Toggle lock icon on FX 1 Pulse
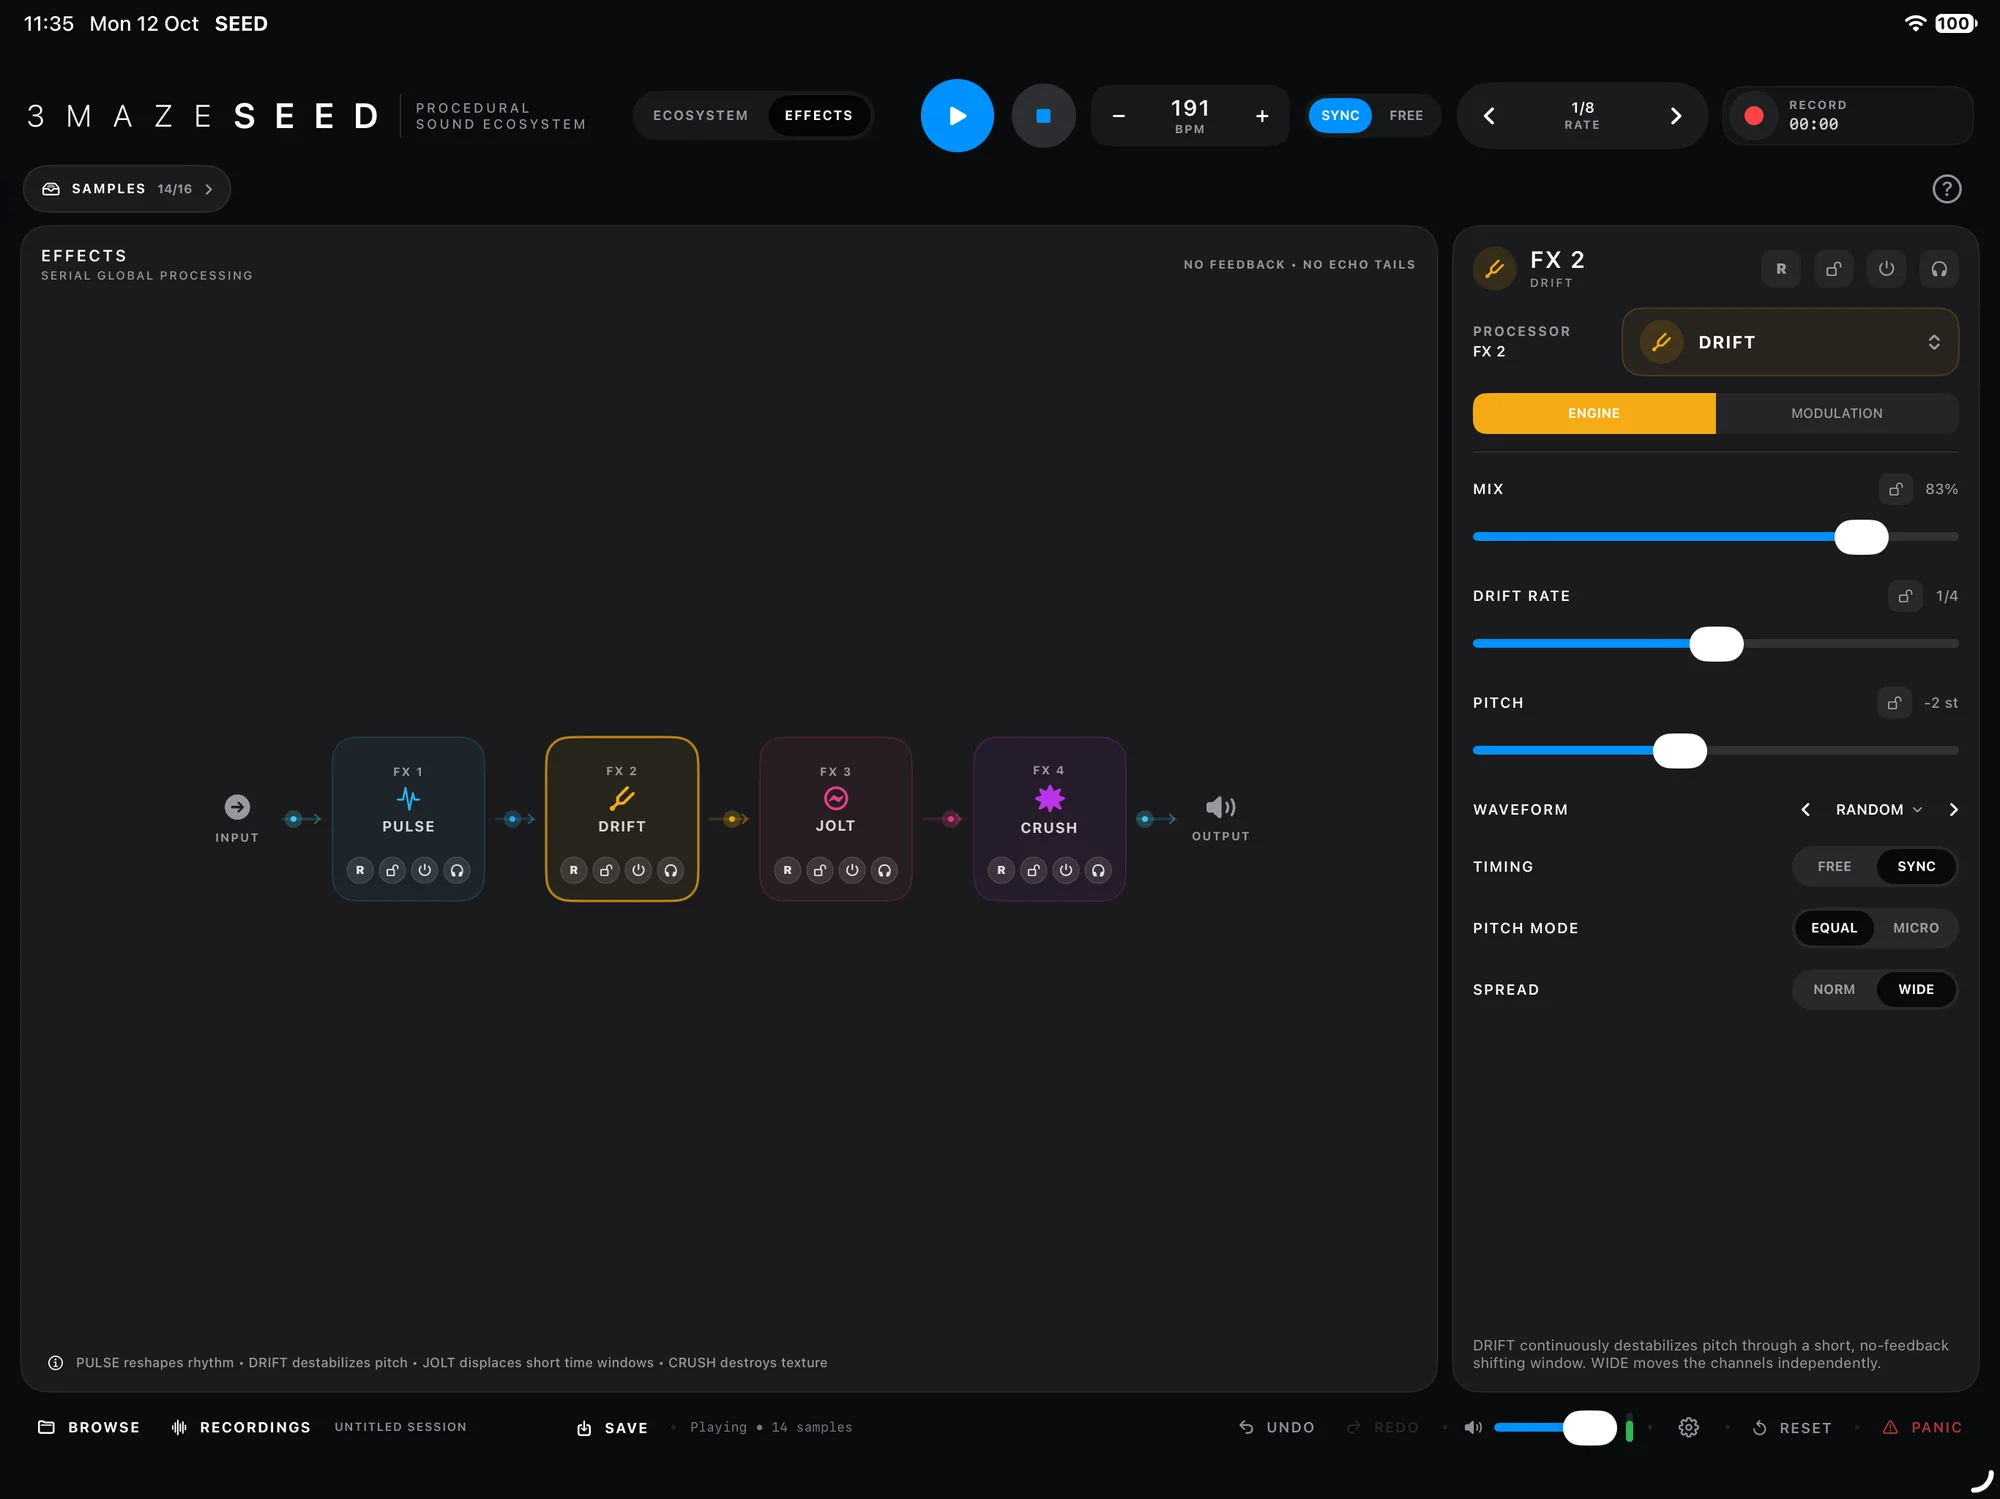2000x1499 pixels. pyautogui.click(x=393, y=870)
